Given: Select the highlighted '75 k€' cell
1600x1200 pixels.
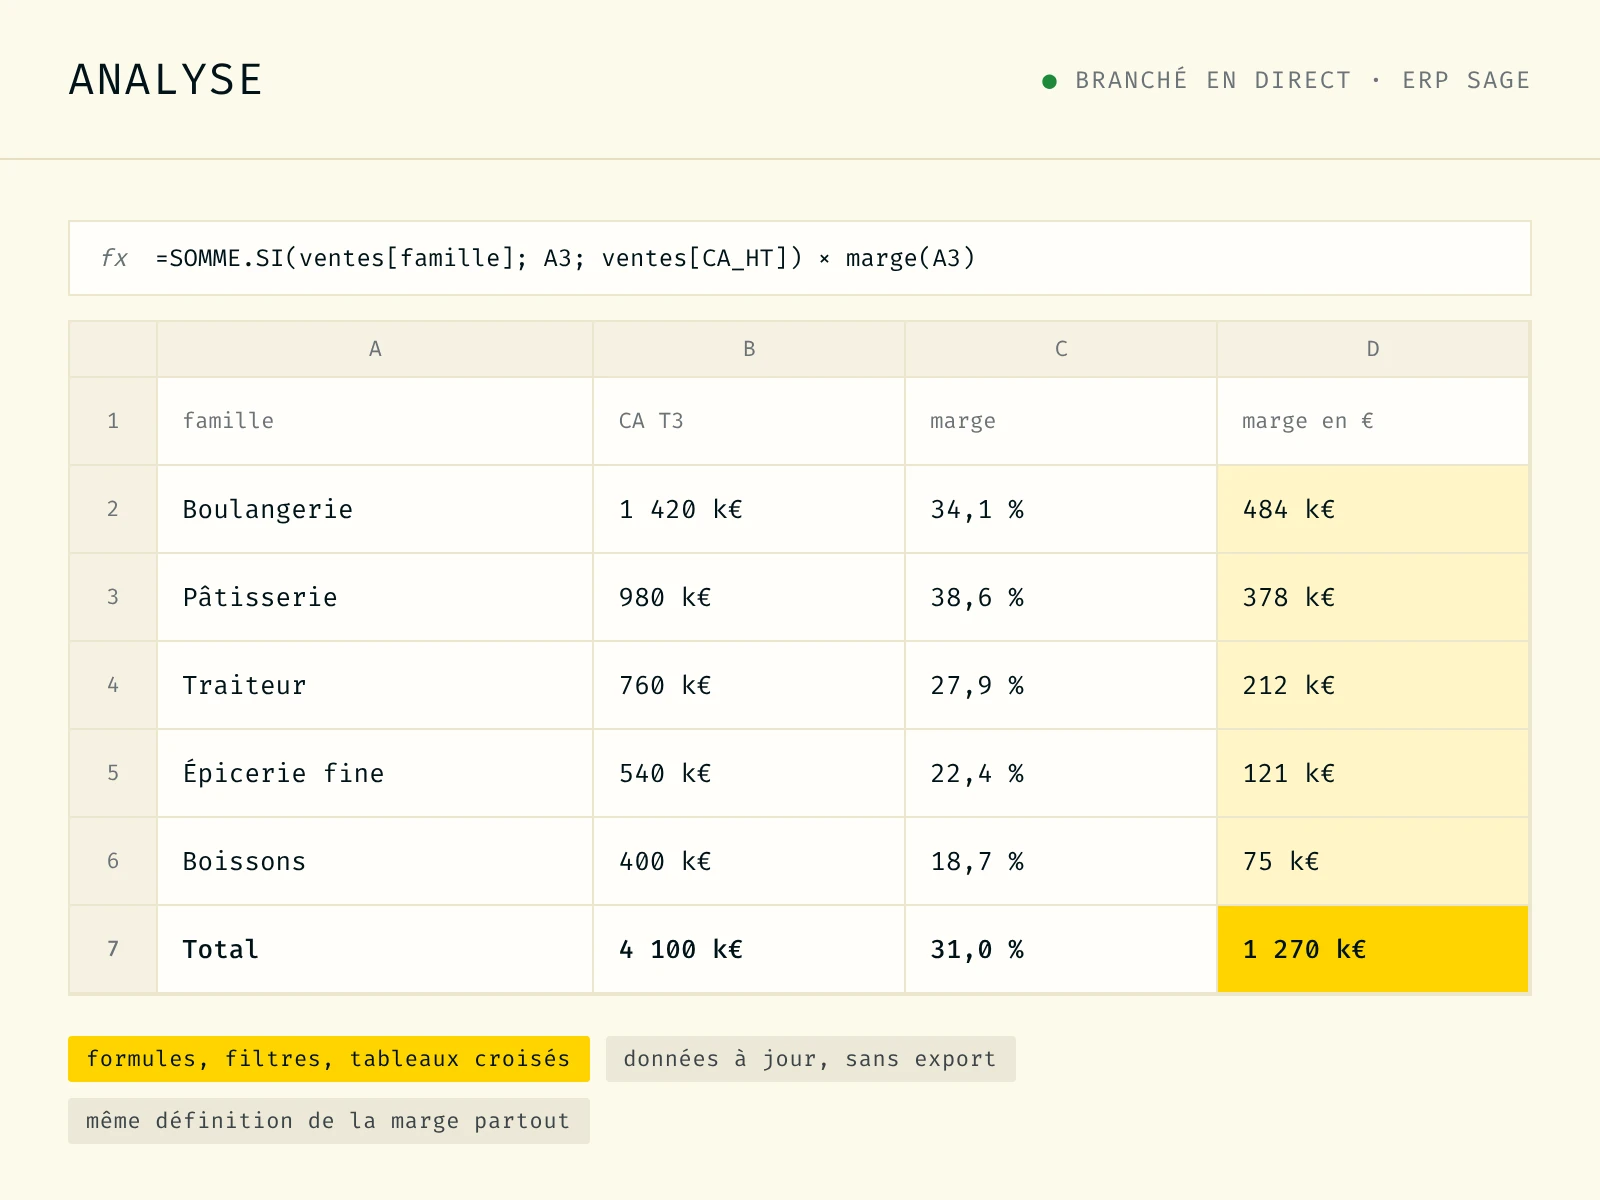Looking at the screenshot, I should coord(1373,861).
